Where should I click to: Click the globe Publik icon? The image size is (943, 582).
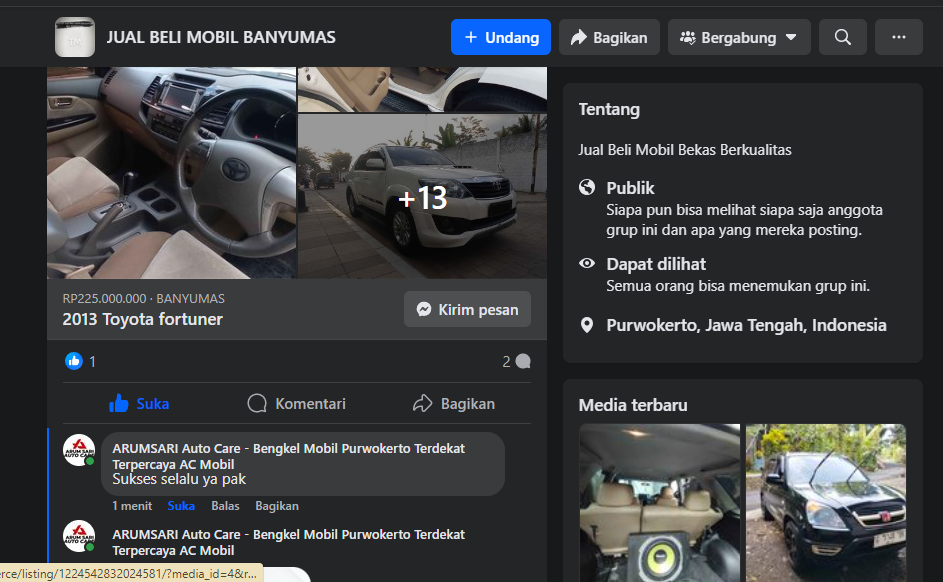click(587, 188)
